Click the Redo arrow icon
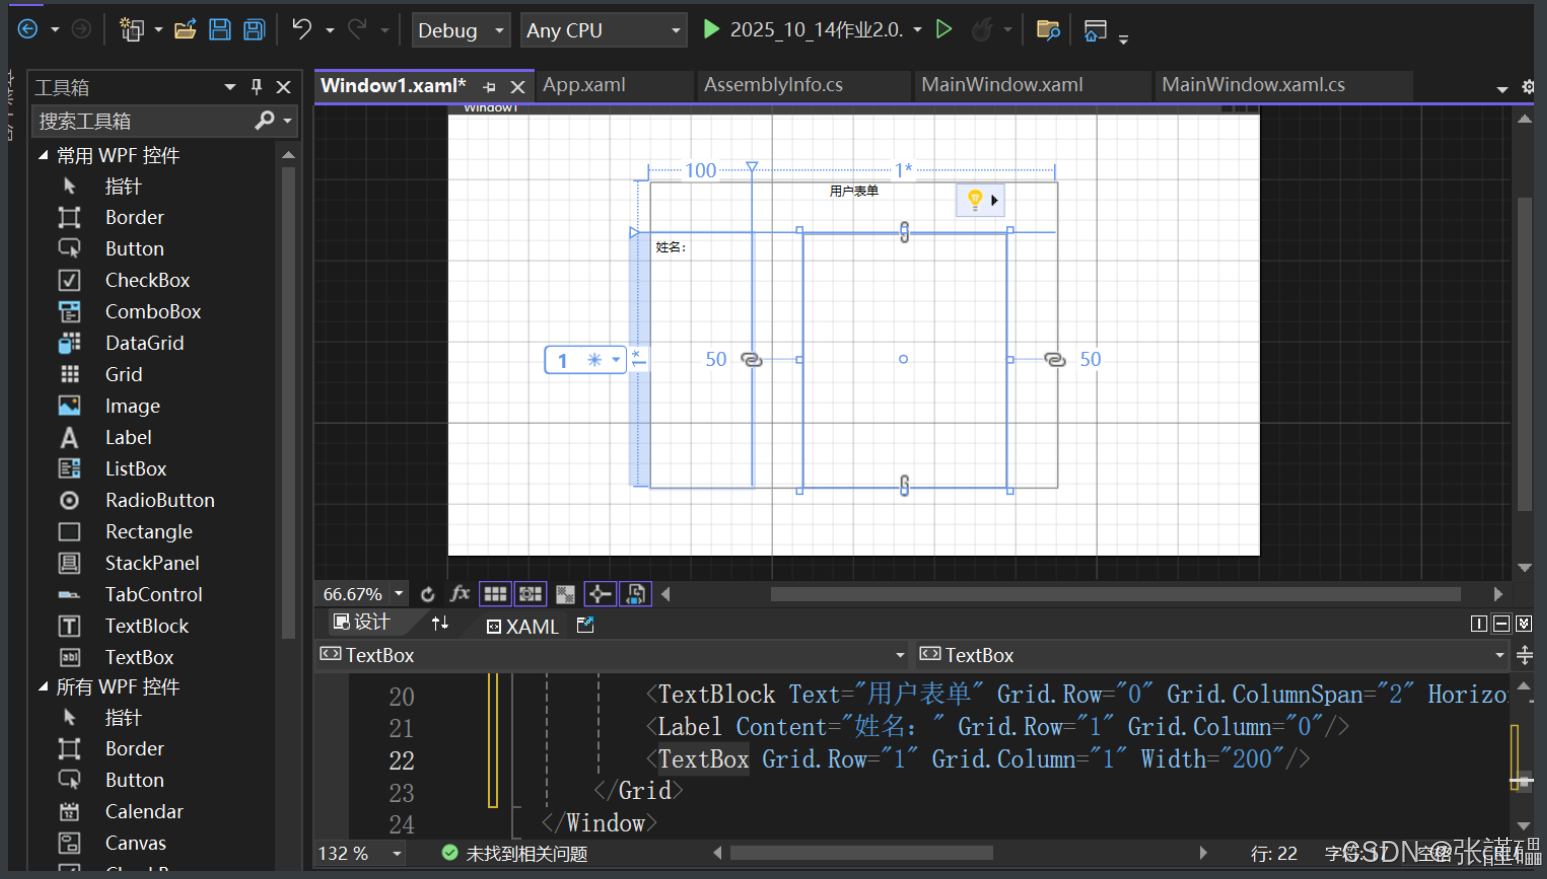The height and width of the screenshot is (879, 1547). tap(357, 29)
